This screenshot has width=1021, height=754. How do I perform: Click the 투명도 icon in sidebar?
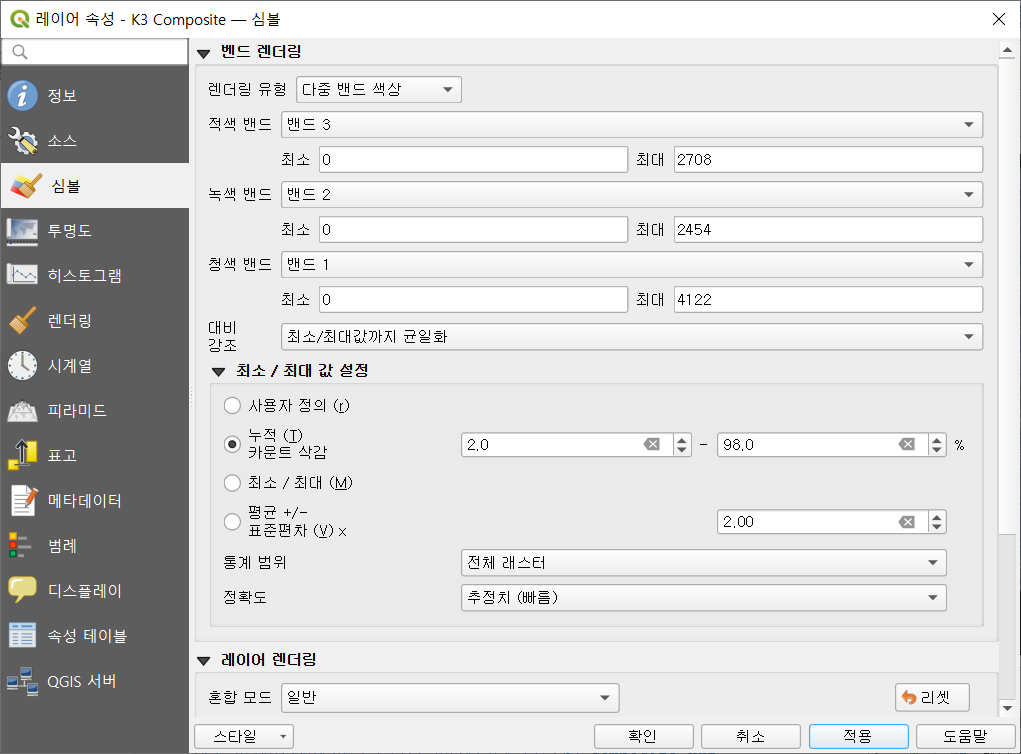23,231
